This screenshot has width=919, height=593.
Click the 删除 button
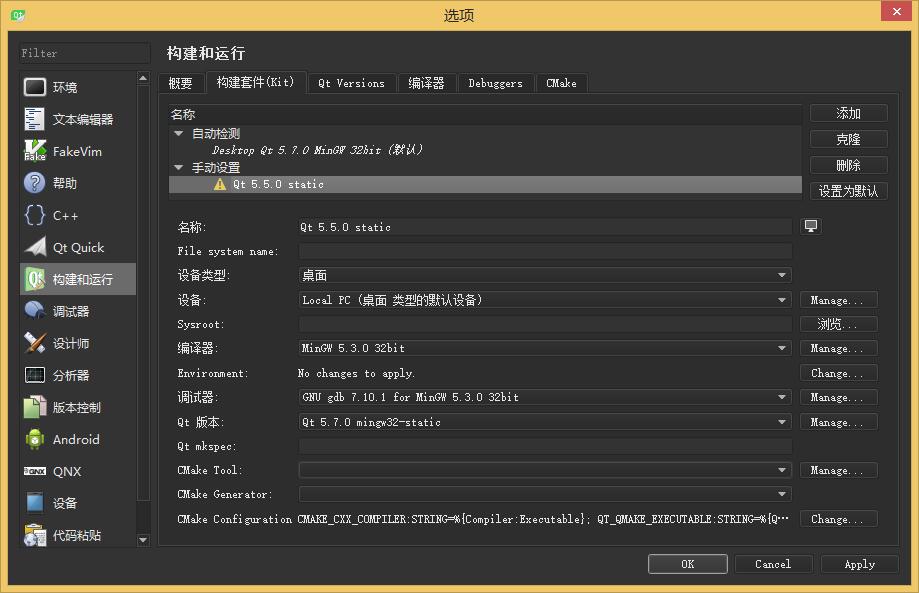coord(849,165)
